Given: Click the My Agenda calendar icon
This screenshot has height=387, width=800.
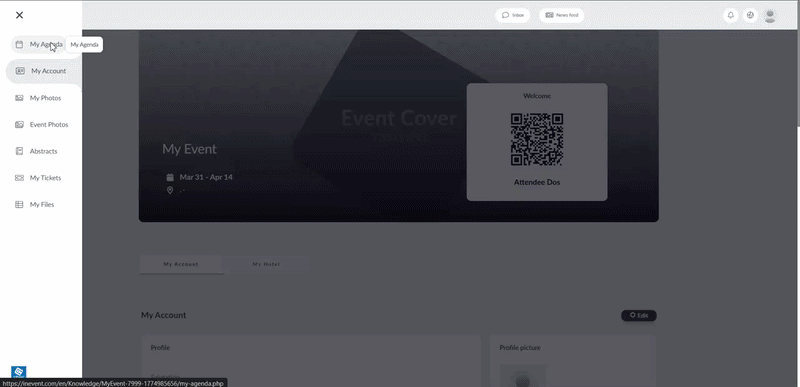Looking at the screenshot, I should tap(19, 44).
